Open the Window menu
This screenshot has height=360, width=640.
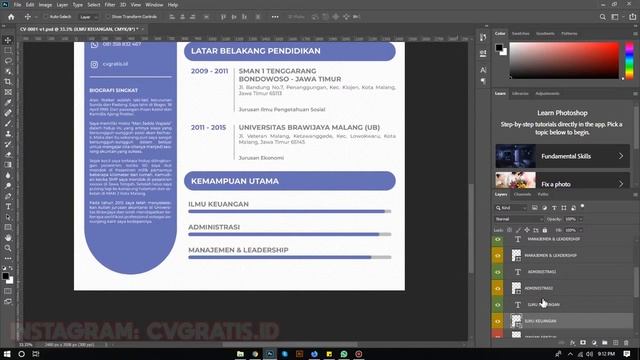coord(154,5)
